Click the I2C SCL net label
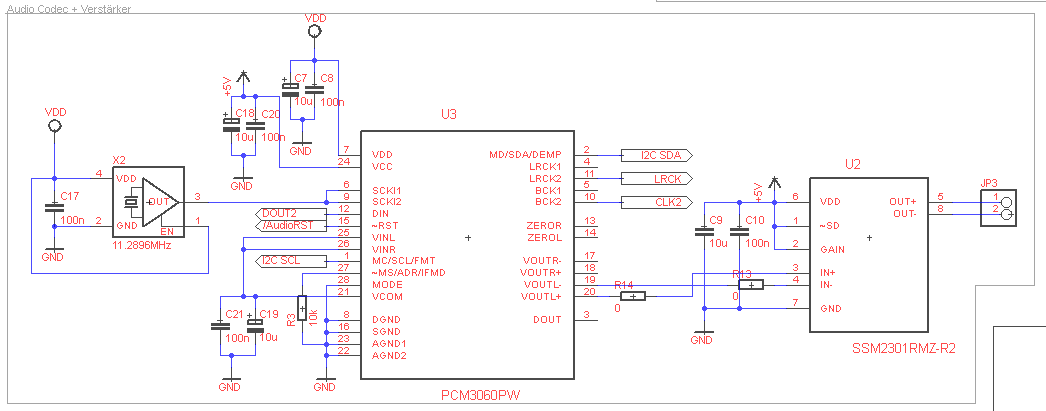1046x411 pixels. click(291, 261)
